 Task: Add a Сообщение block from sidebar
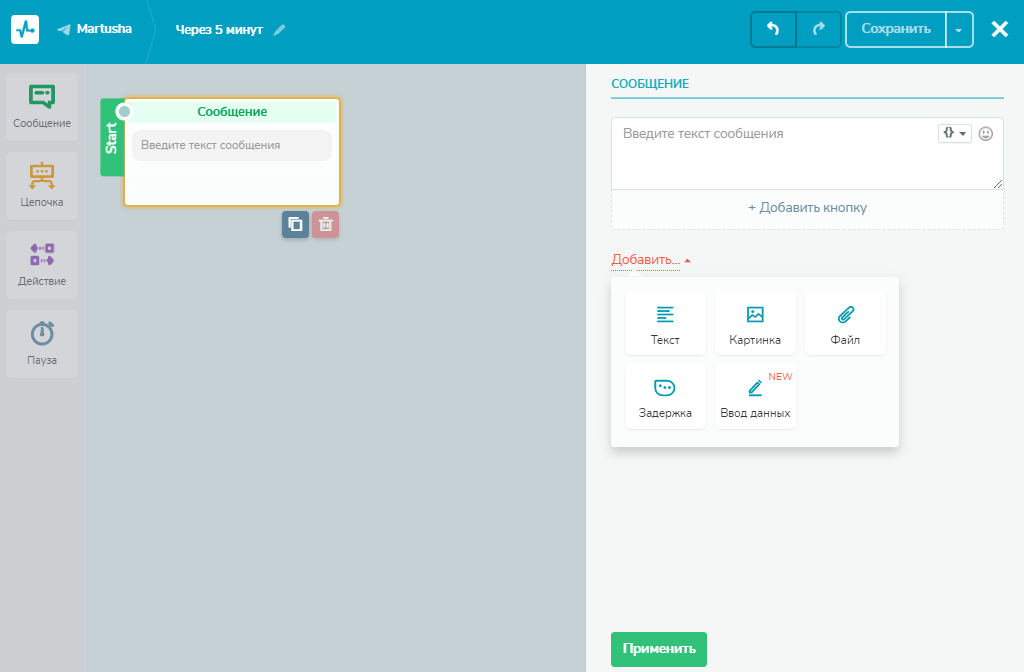pos(42,106)
